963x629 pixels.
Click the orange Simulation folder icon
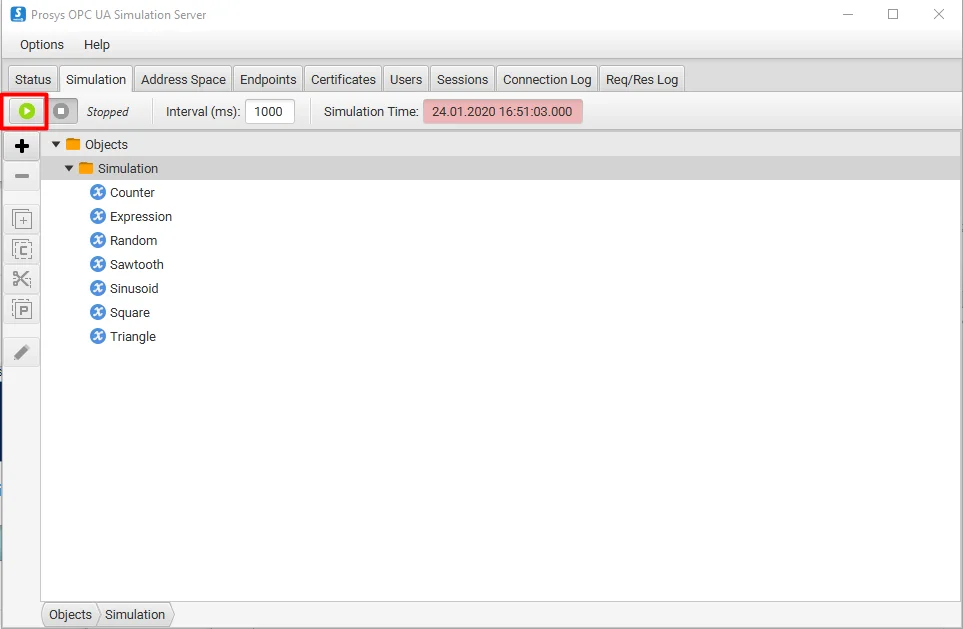point(86,168)
